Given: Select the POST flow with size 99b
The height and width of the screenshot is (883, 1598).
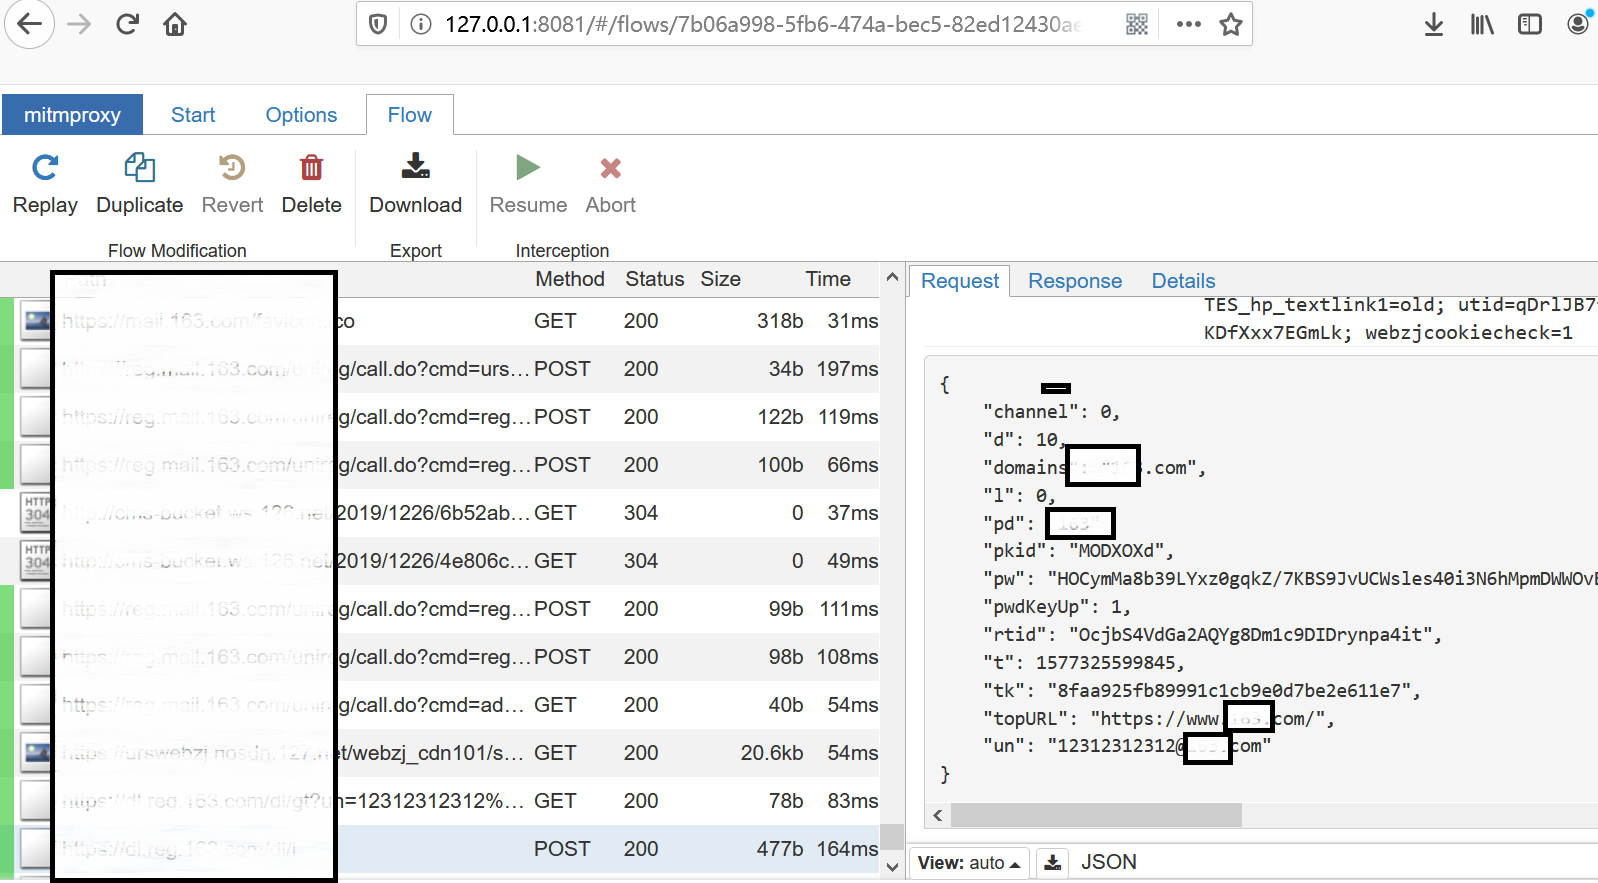Looking at the screenshot, I should [x=440, y=609].
